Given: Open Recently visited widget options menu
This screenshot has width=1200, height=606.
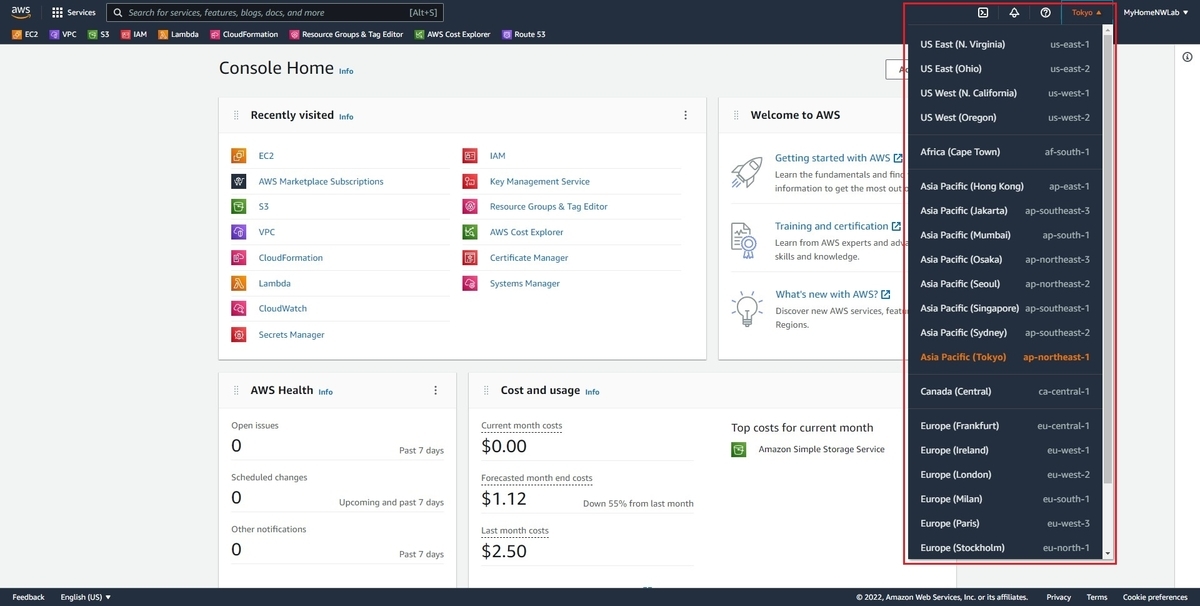Looking at the screenshot, I should (x=685, y=115).
